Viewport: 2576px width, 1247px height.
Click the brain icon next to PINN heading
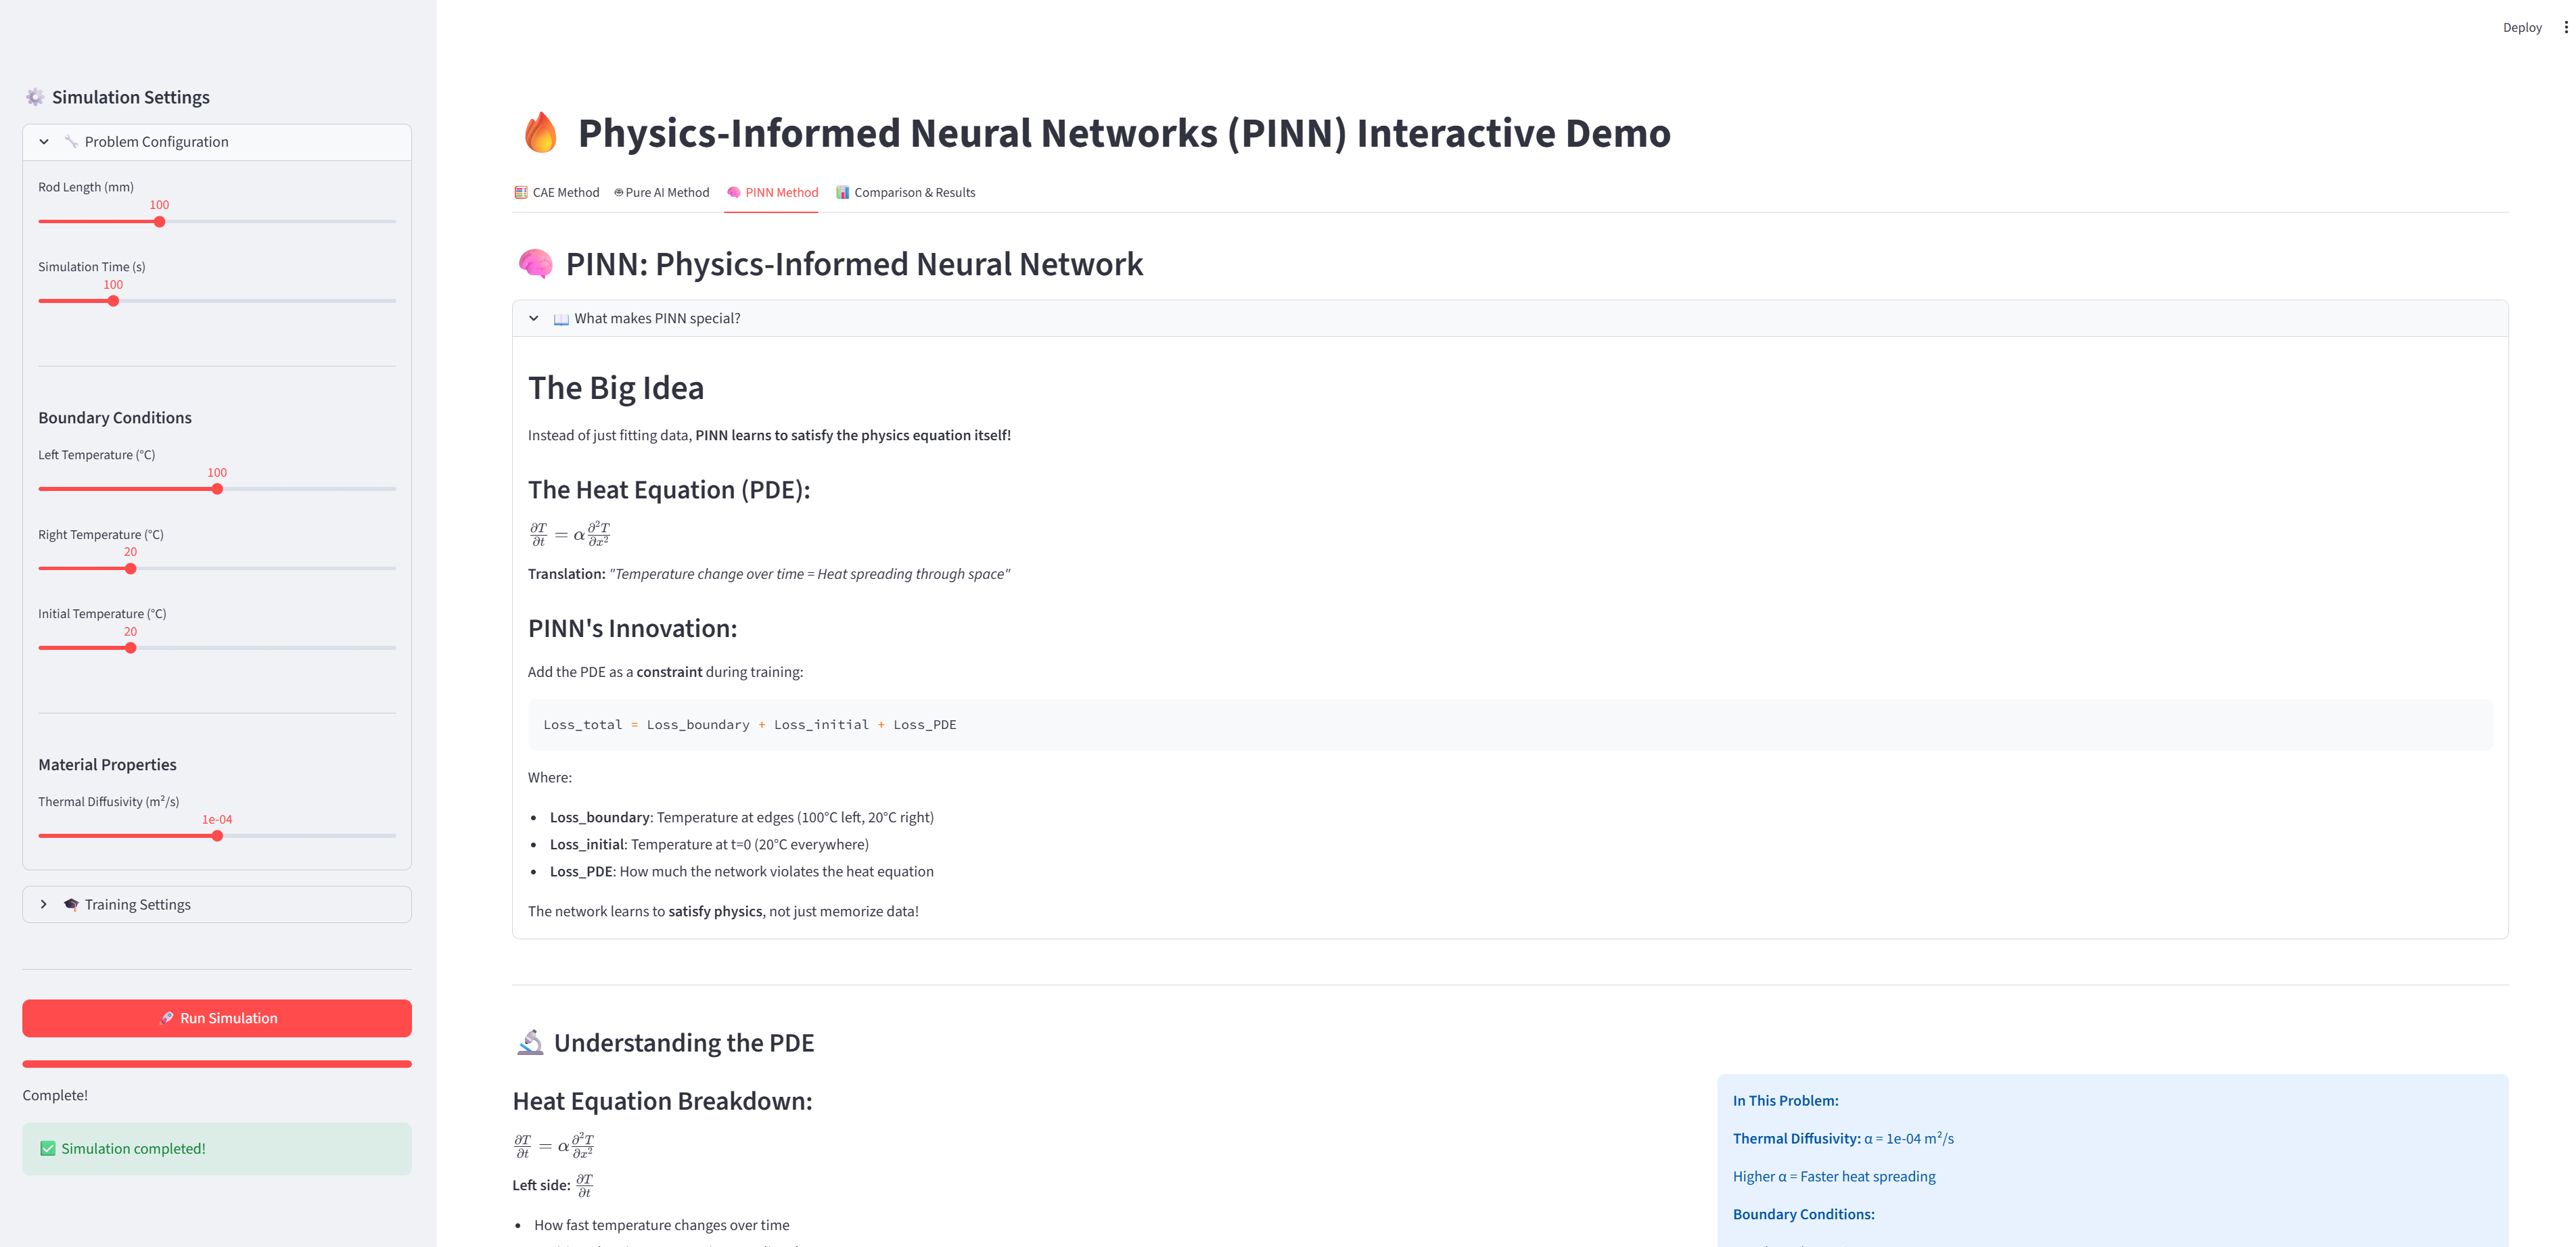click(535, 264)
